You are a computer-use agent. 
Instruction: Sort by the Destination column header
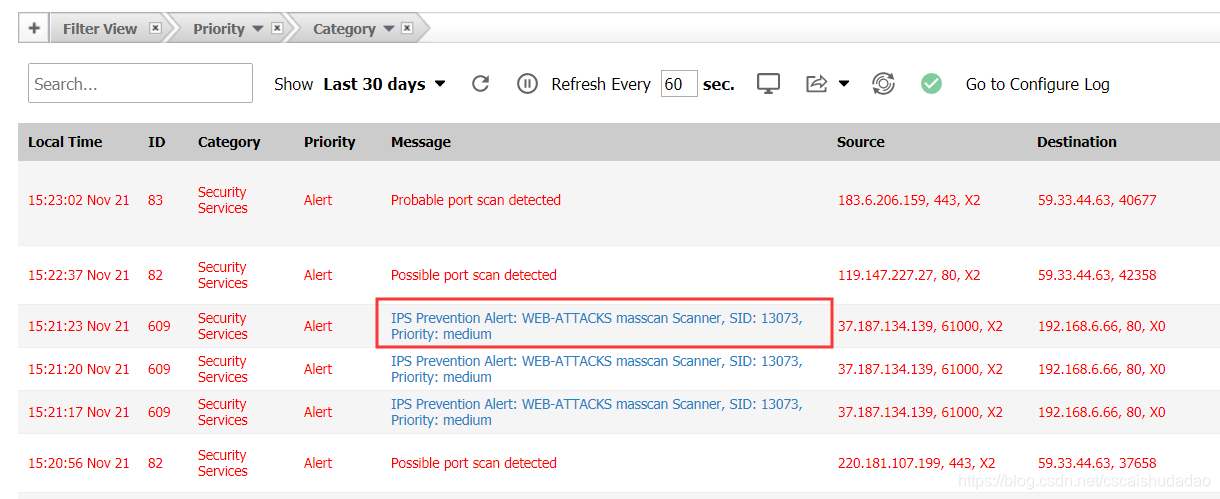pos(1077,142)
